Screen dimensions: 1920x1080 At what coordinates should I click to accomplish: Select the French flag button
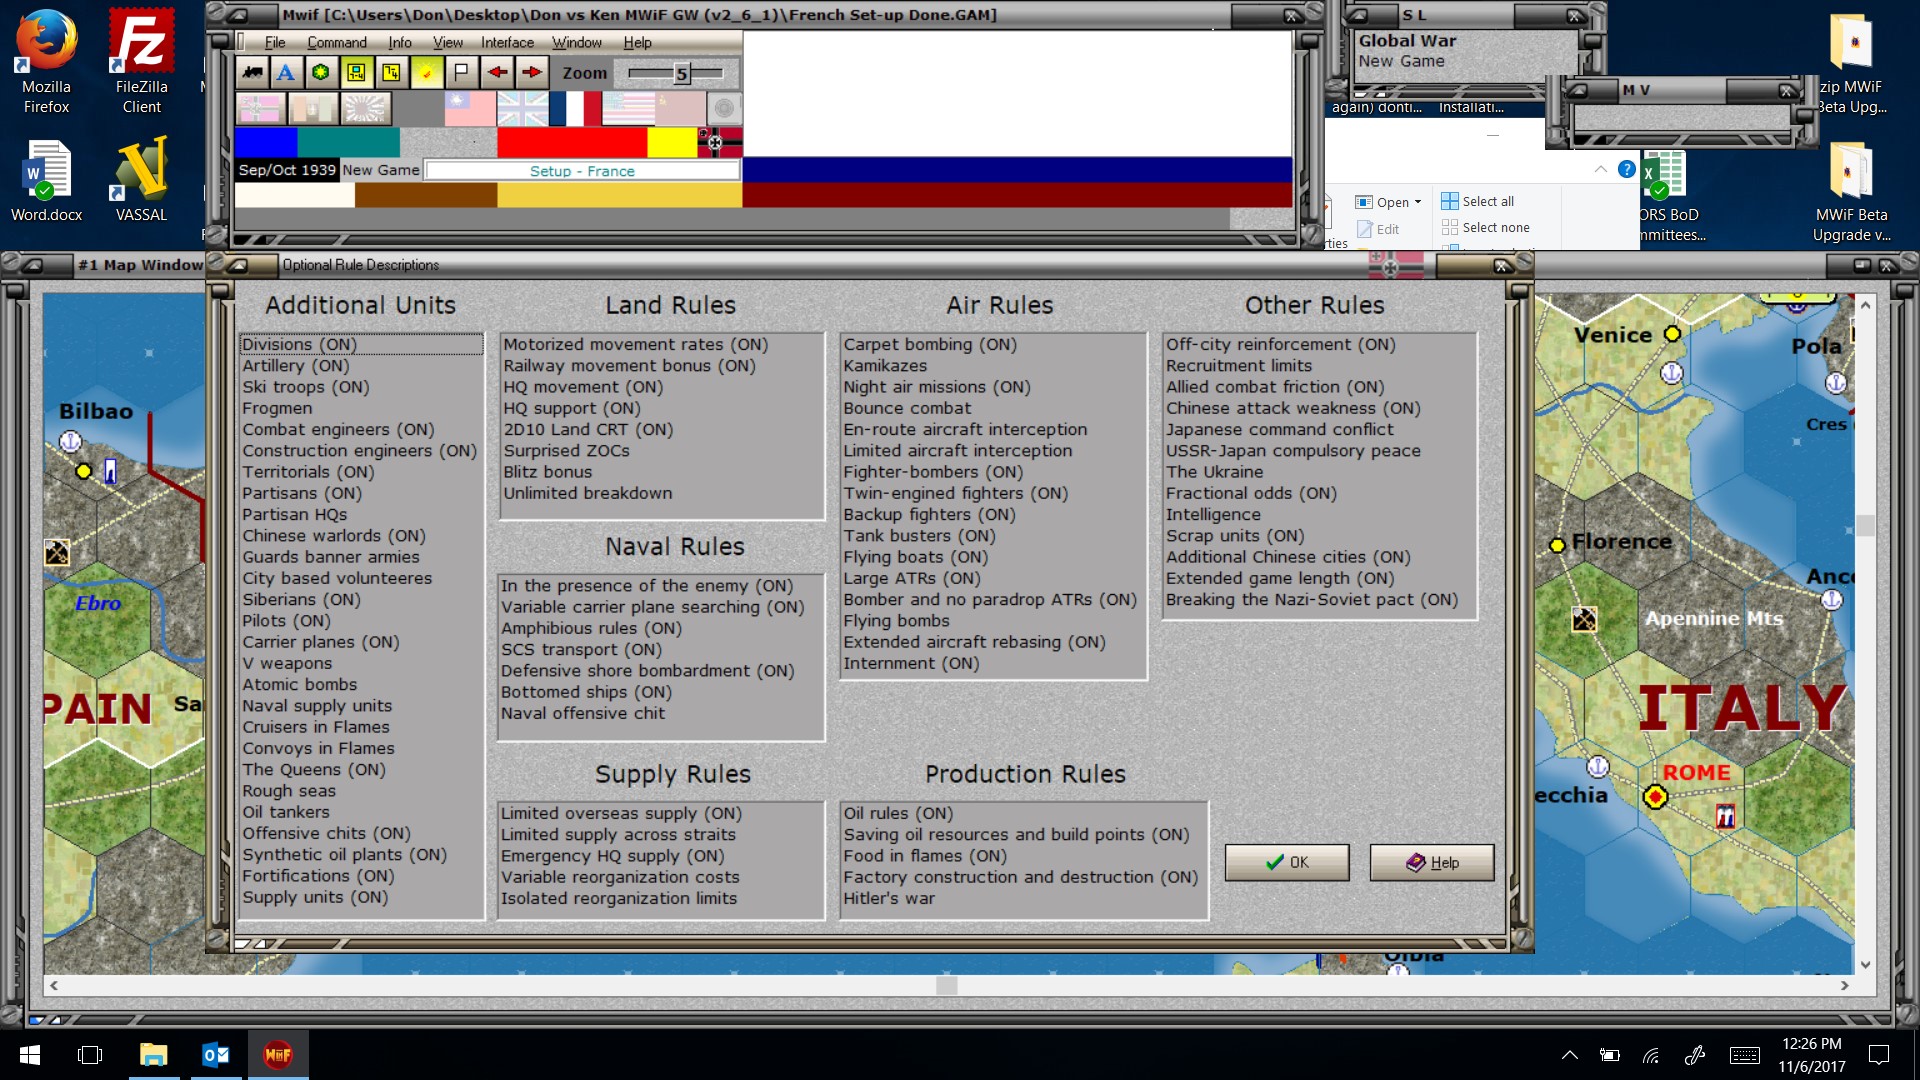click(x=574, y=108)
